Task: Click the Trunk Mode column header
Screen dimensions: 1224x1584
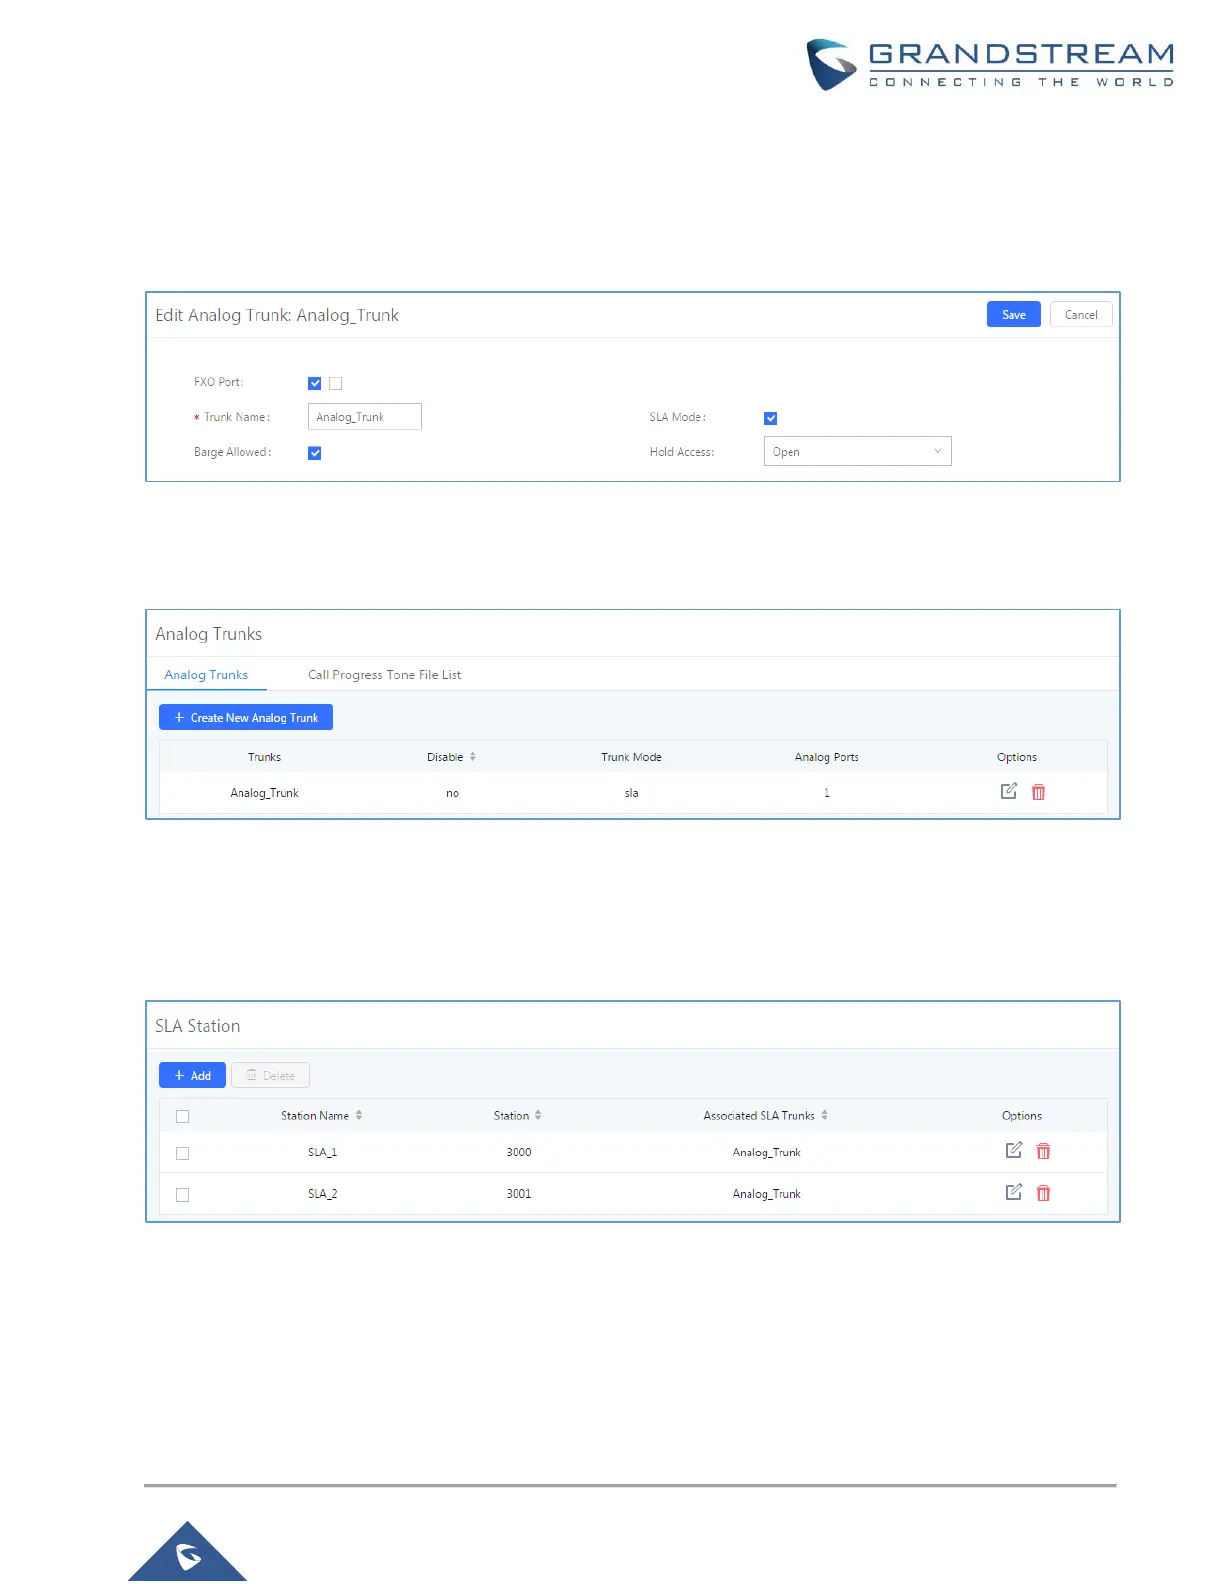Action: tap(631, 757)
